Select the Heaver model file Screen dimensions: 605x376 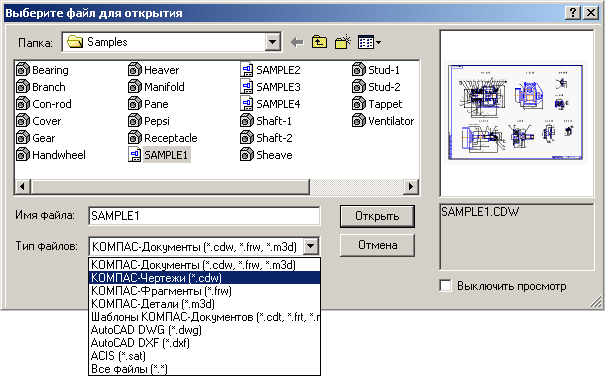[x=154, y=70]
